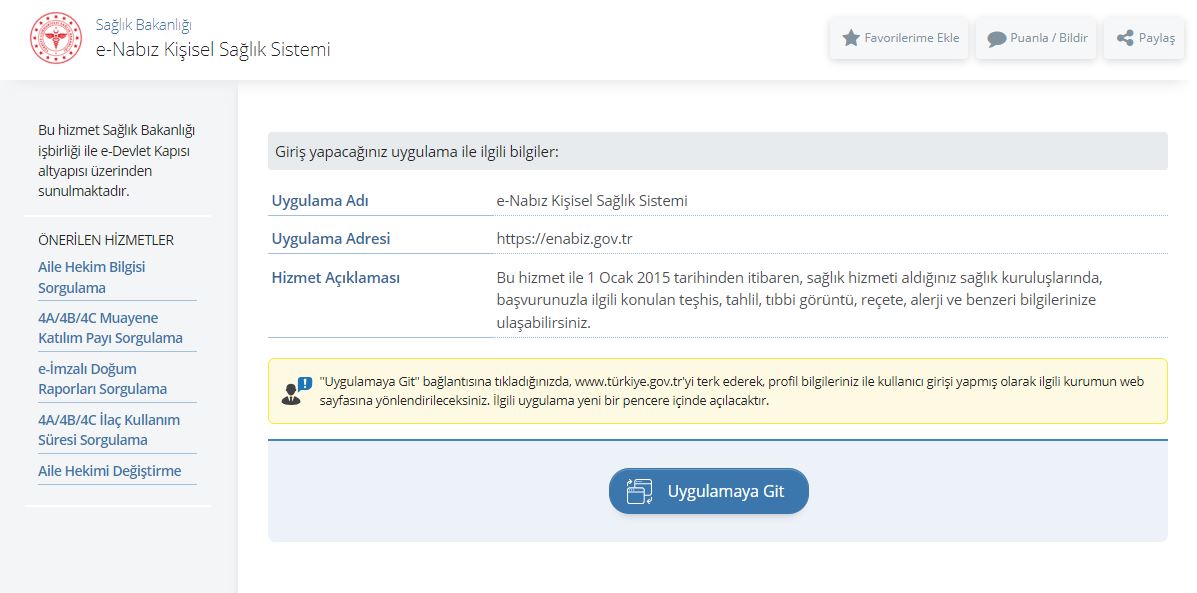The image size is (1197, 593).
Task: Click the Uygulama Adı row label
Action: pos(320,201)
